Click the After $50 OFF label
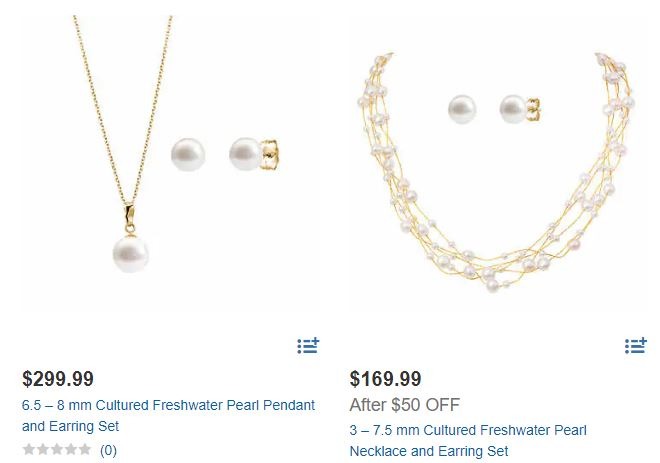660x463 pixels. pos(405,405)
